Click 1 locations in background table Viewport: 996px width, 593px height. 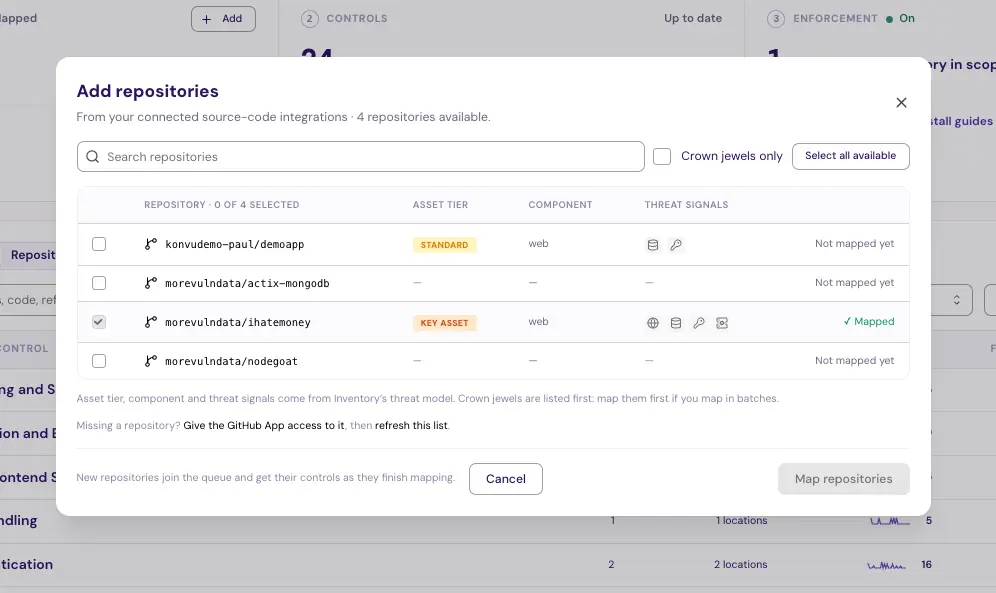pyautogui.click(x=741, y=521)
